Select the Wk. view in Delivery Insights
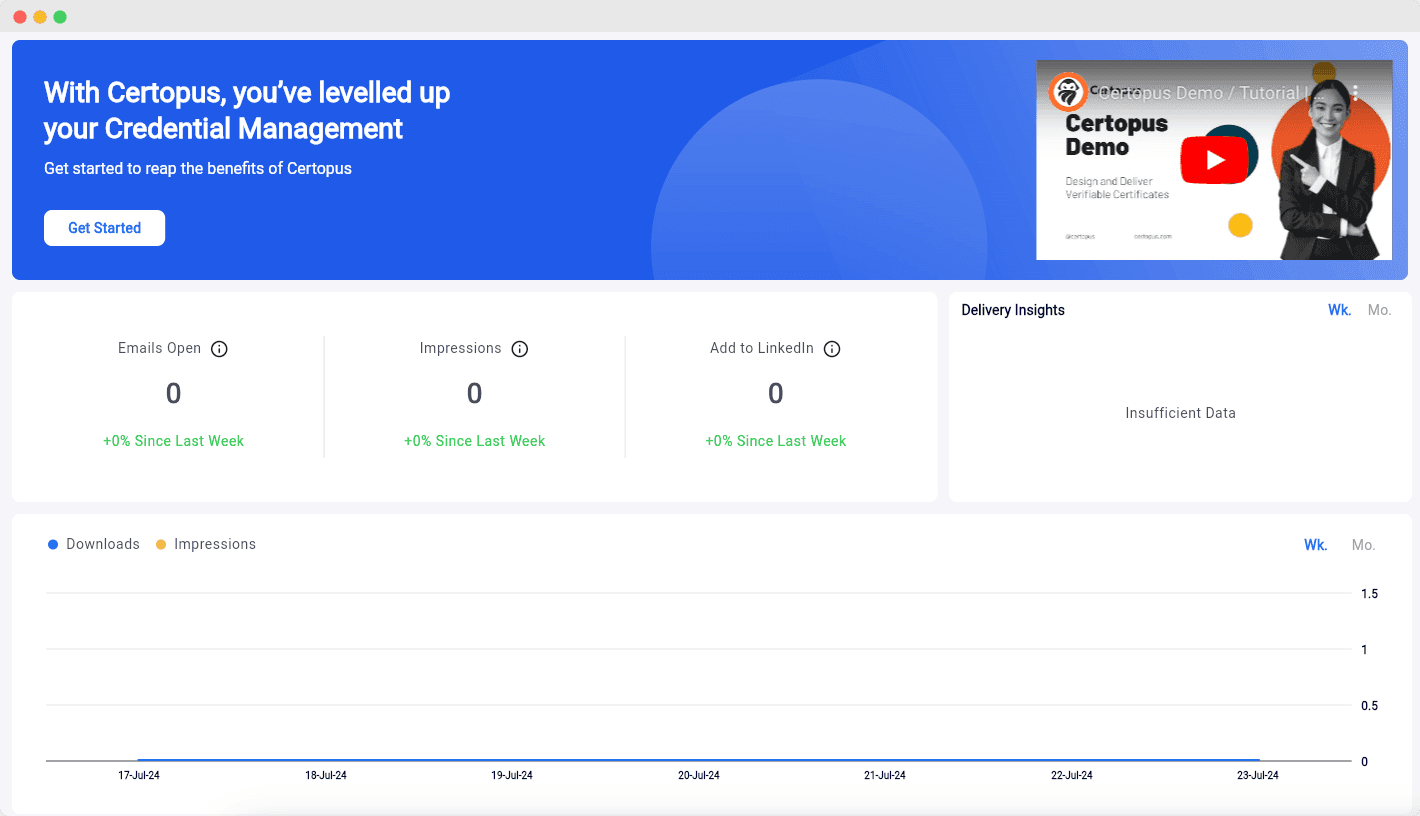This screenshot has width=1420, height=816. (x=1339, y=310)
